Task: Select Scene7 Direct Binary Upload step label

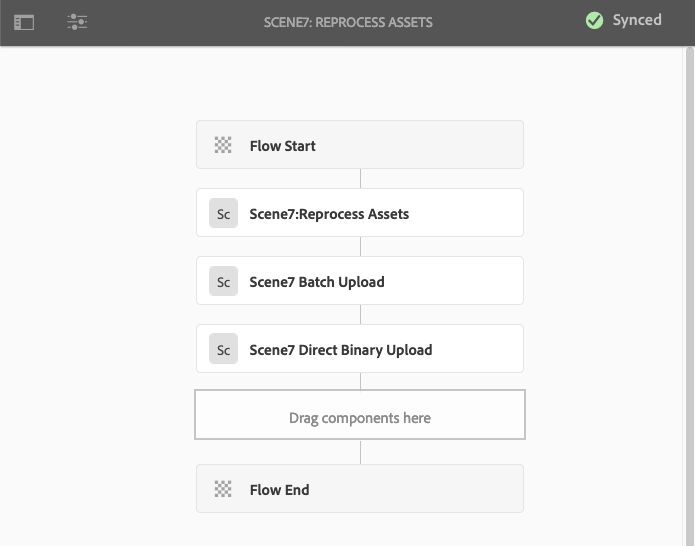Action: click(x=340, y=350)
